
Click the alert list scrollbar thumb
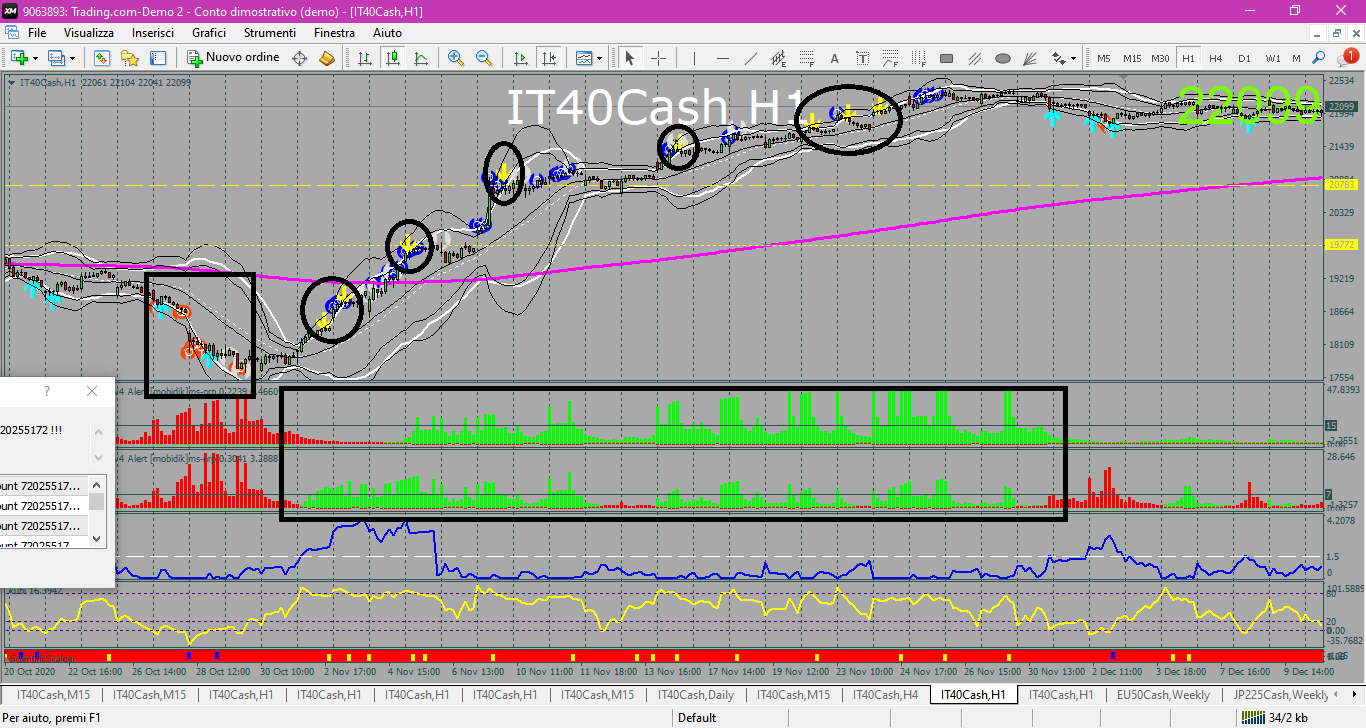coord(97,501)
